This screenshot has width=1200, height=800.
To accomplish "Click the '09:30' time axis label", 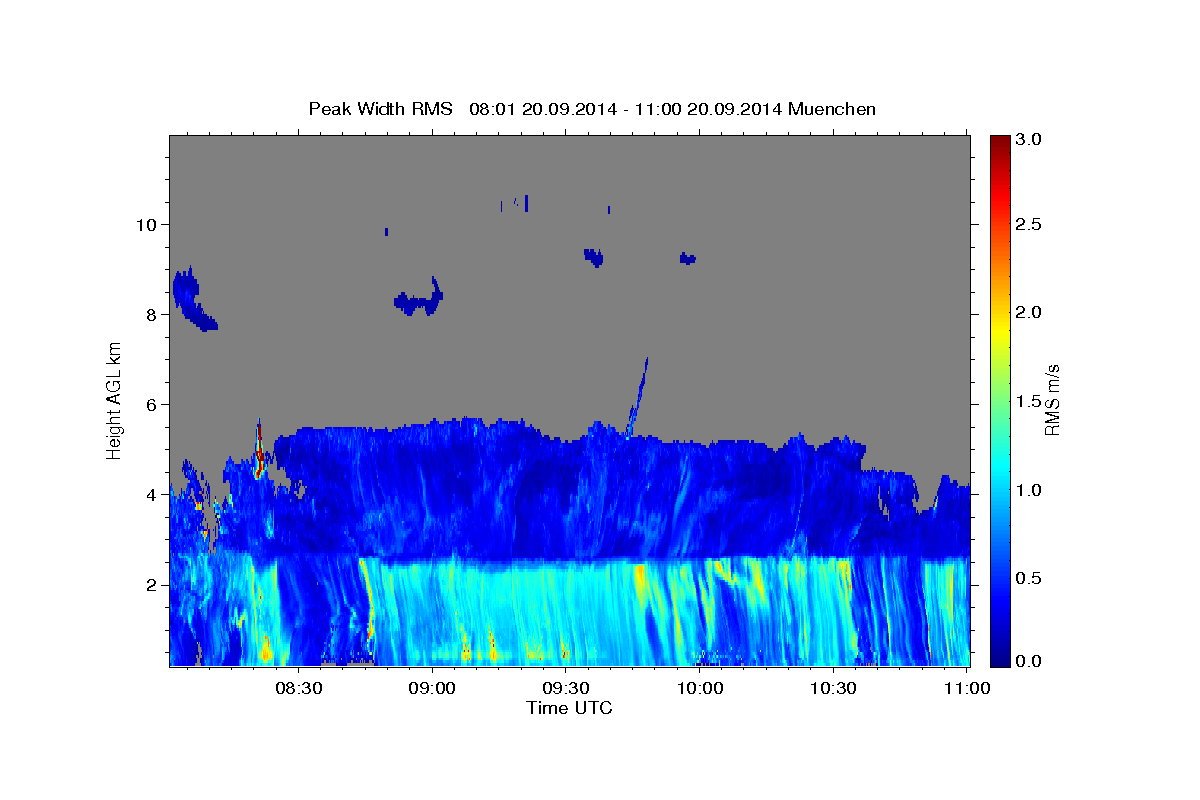I will point(566,689).
